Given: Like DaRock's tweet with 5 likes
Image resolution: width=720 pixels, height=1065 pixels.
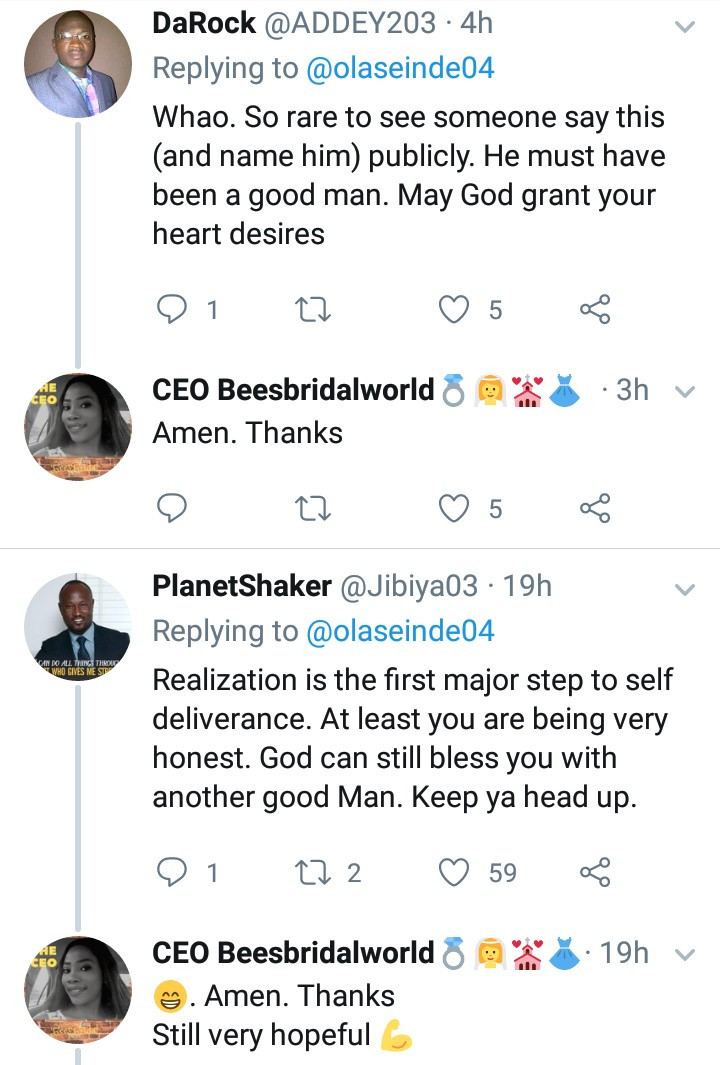Looking at the screenshot, I should click(456, 310).
